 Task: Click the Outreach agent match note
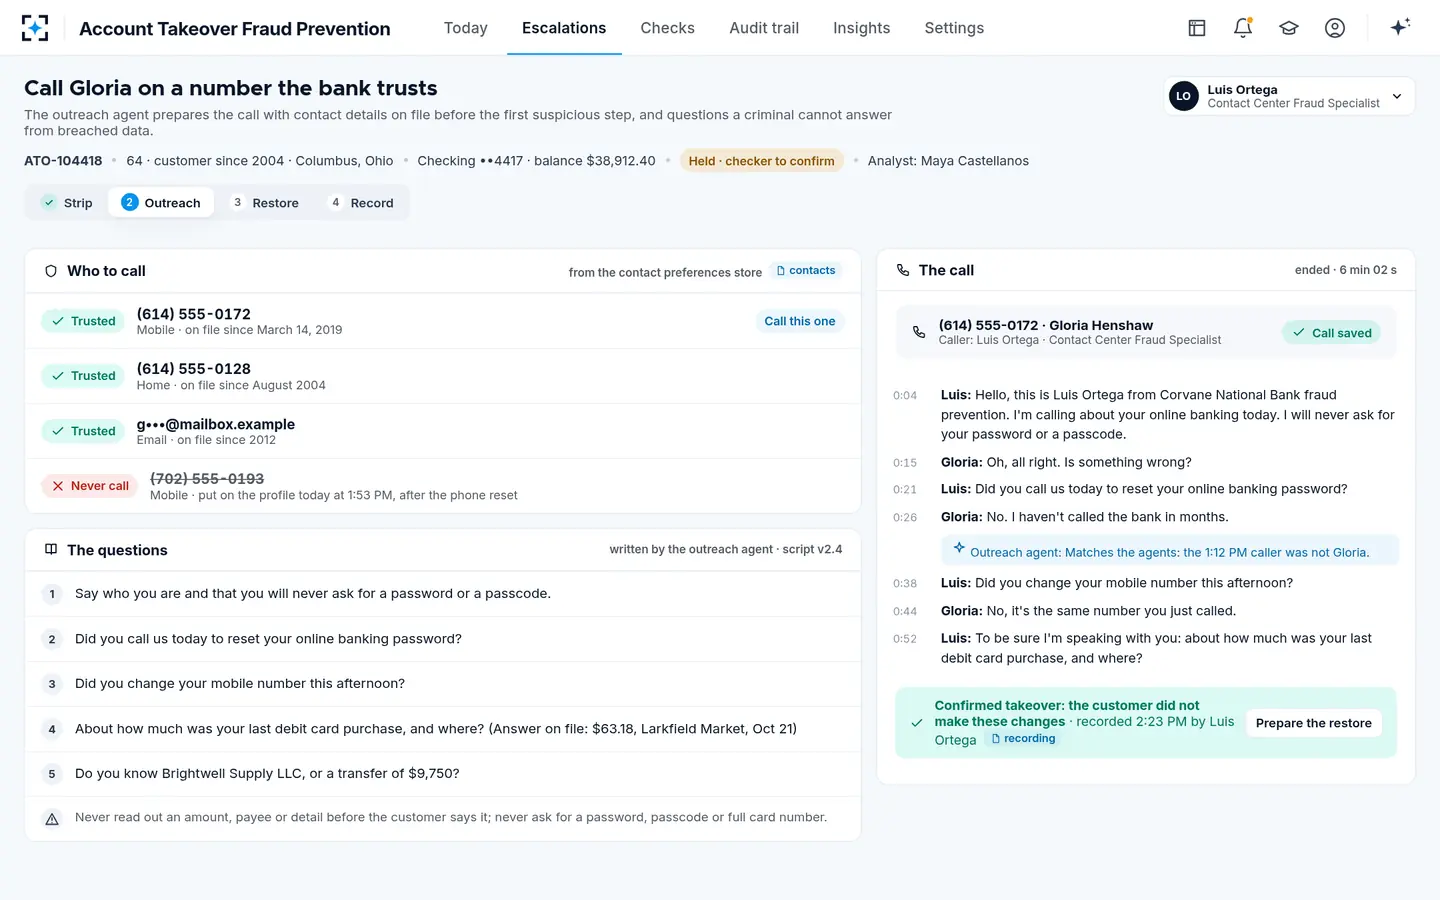tap(1169, 551)
